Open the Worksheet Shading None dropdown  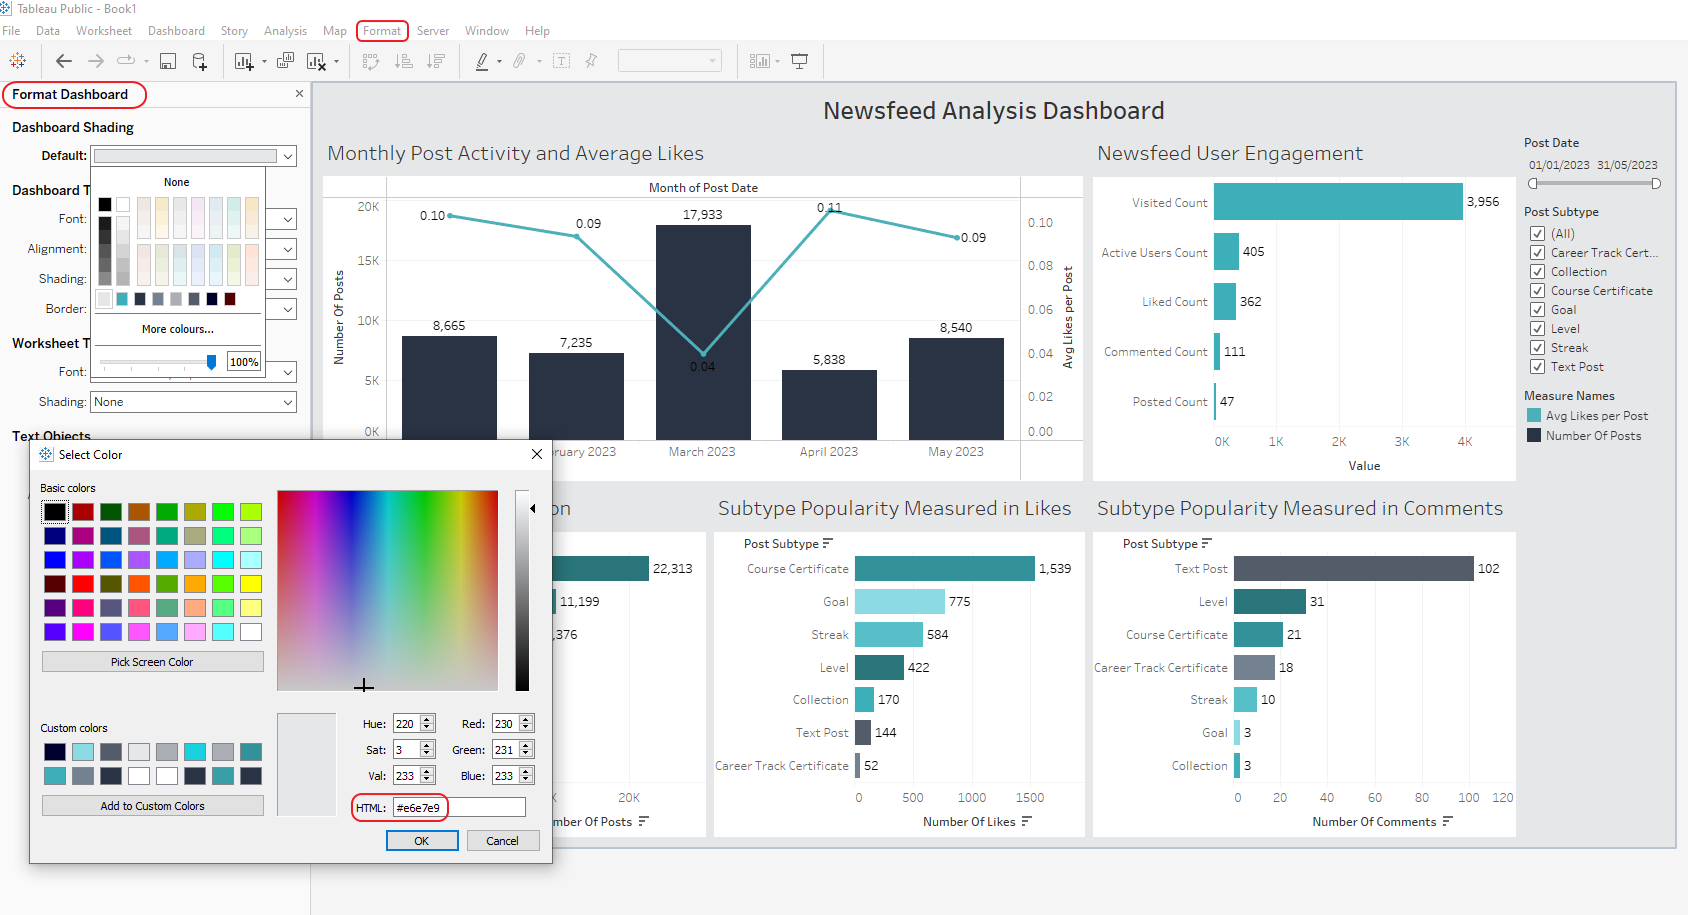(x=194, y=402)
